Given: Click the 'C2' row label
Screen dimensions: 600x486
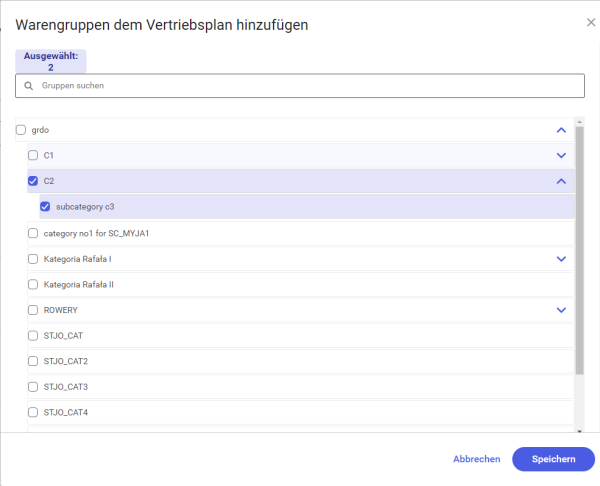Looking at the screenshot, I should [49, 181].
